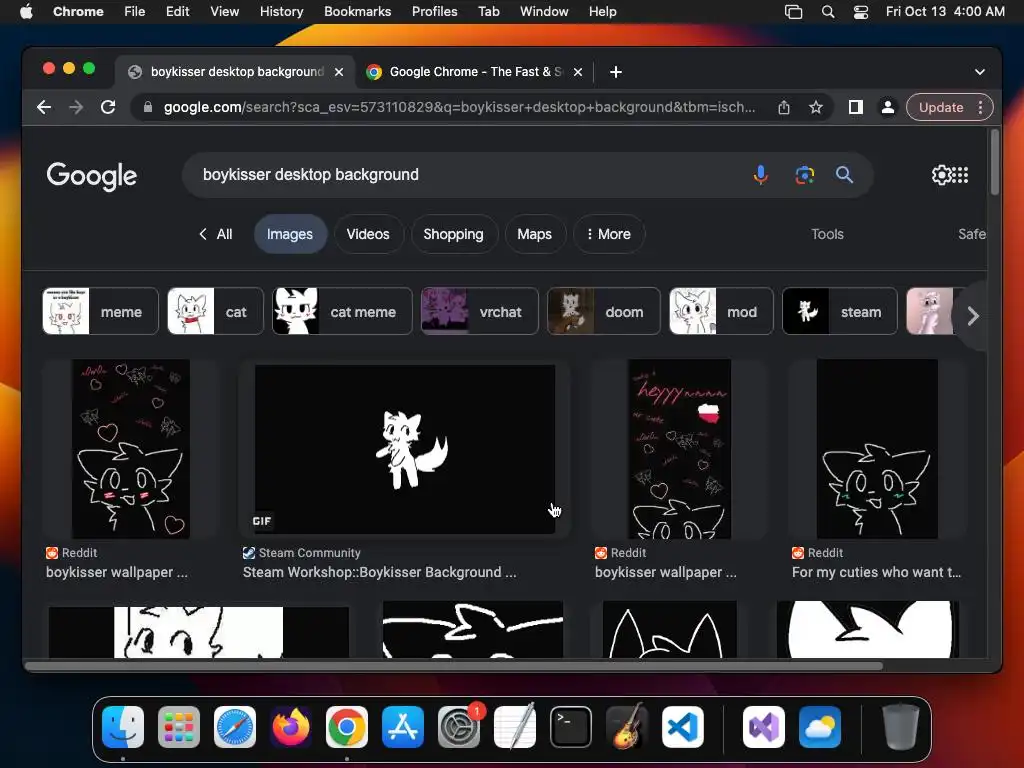Open Spotlight search in menu bar
The image size is (1024, 768).
pyautogui.click(x=827, y=12)
